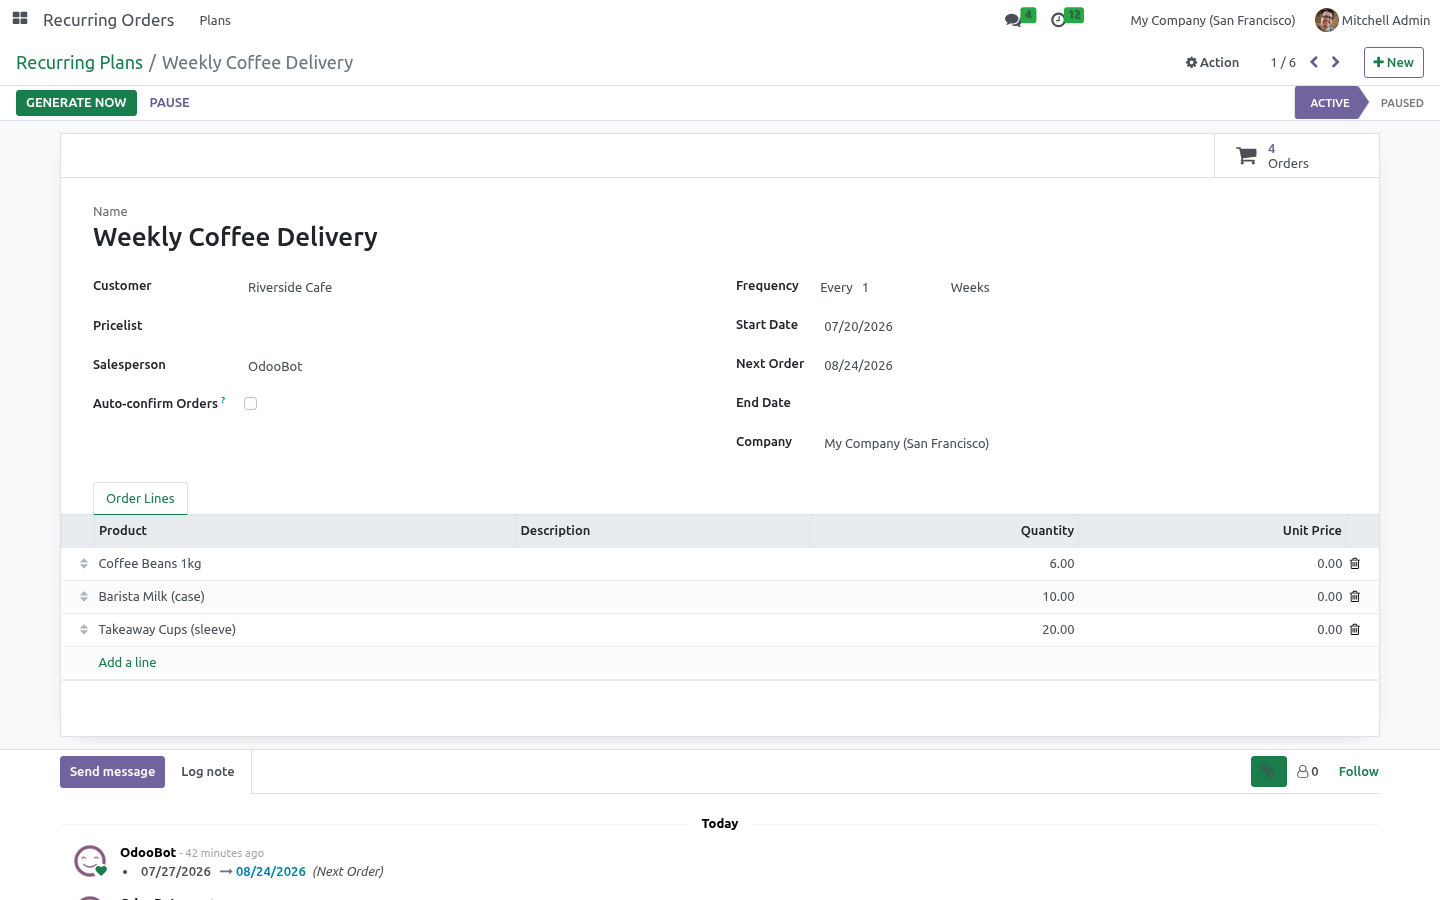The width and height of the screenshot is (1440, 900).
Task: Click the 08/24/2026 value in chatter log
Action: [271, 872]
